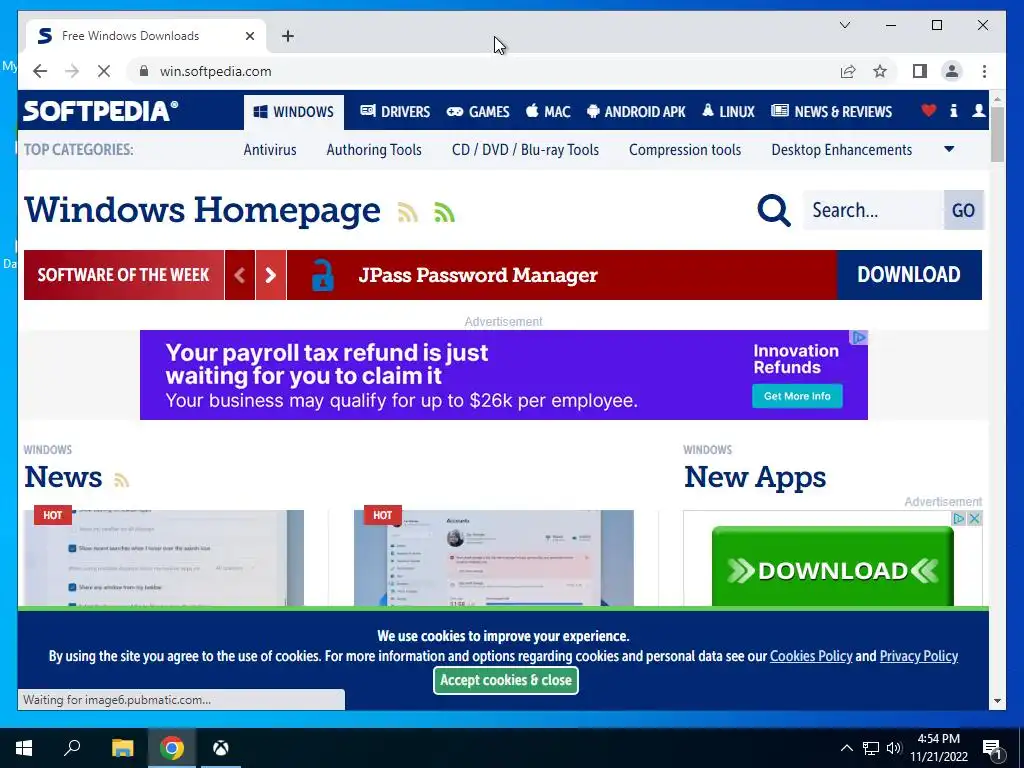Open CD / DVD / Blu-ray Tools category
This screenshot has width=1024, height=768.
525,150
